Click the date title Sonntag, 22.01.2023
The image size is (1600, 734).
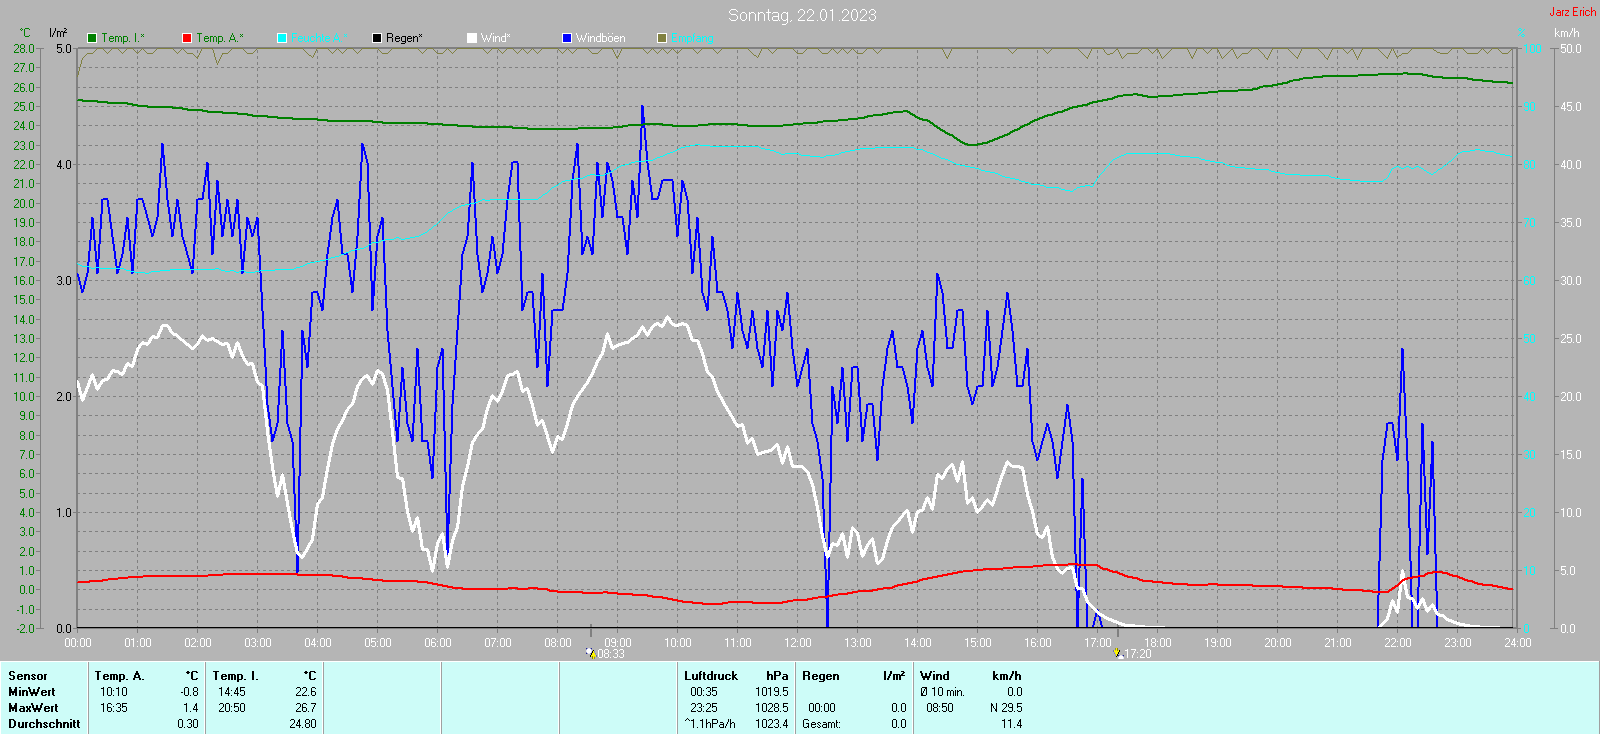click(802, 15)
